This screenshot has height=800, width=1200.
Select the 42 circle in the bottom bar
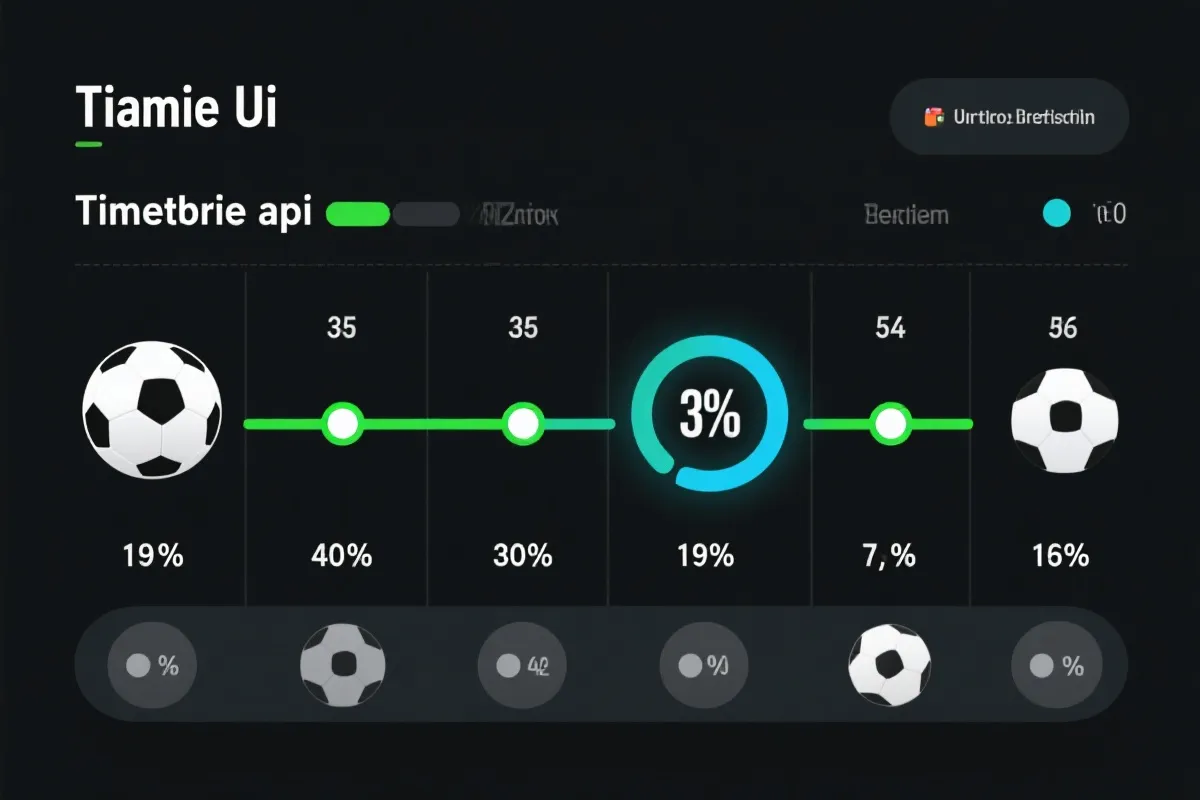(x=521, y=665)
